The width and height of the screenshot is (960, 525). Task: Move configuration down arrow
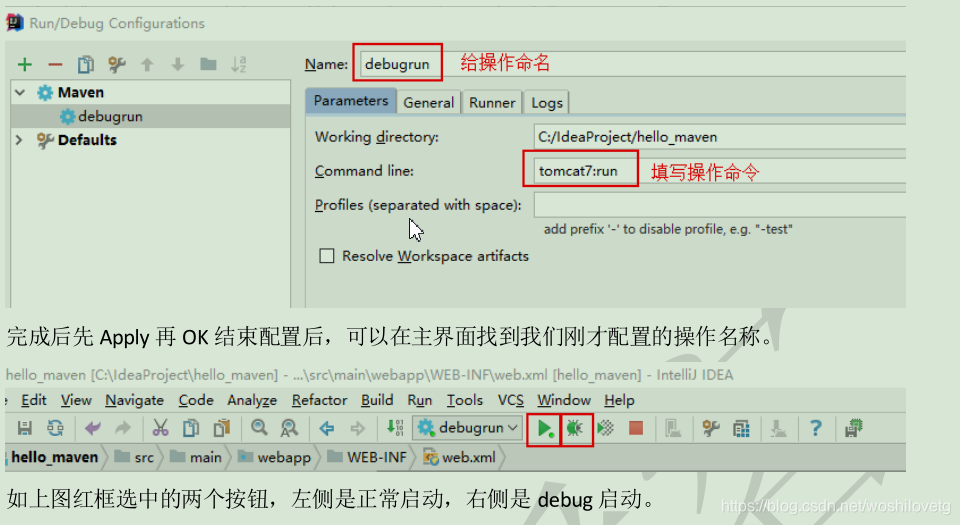pos(178,64)
